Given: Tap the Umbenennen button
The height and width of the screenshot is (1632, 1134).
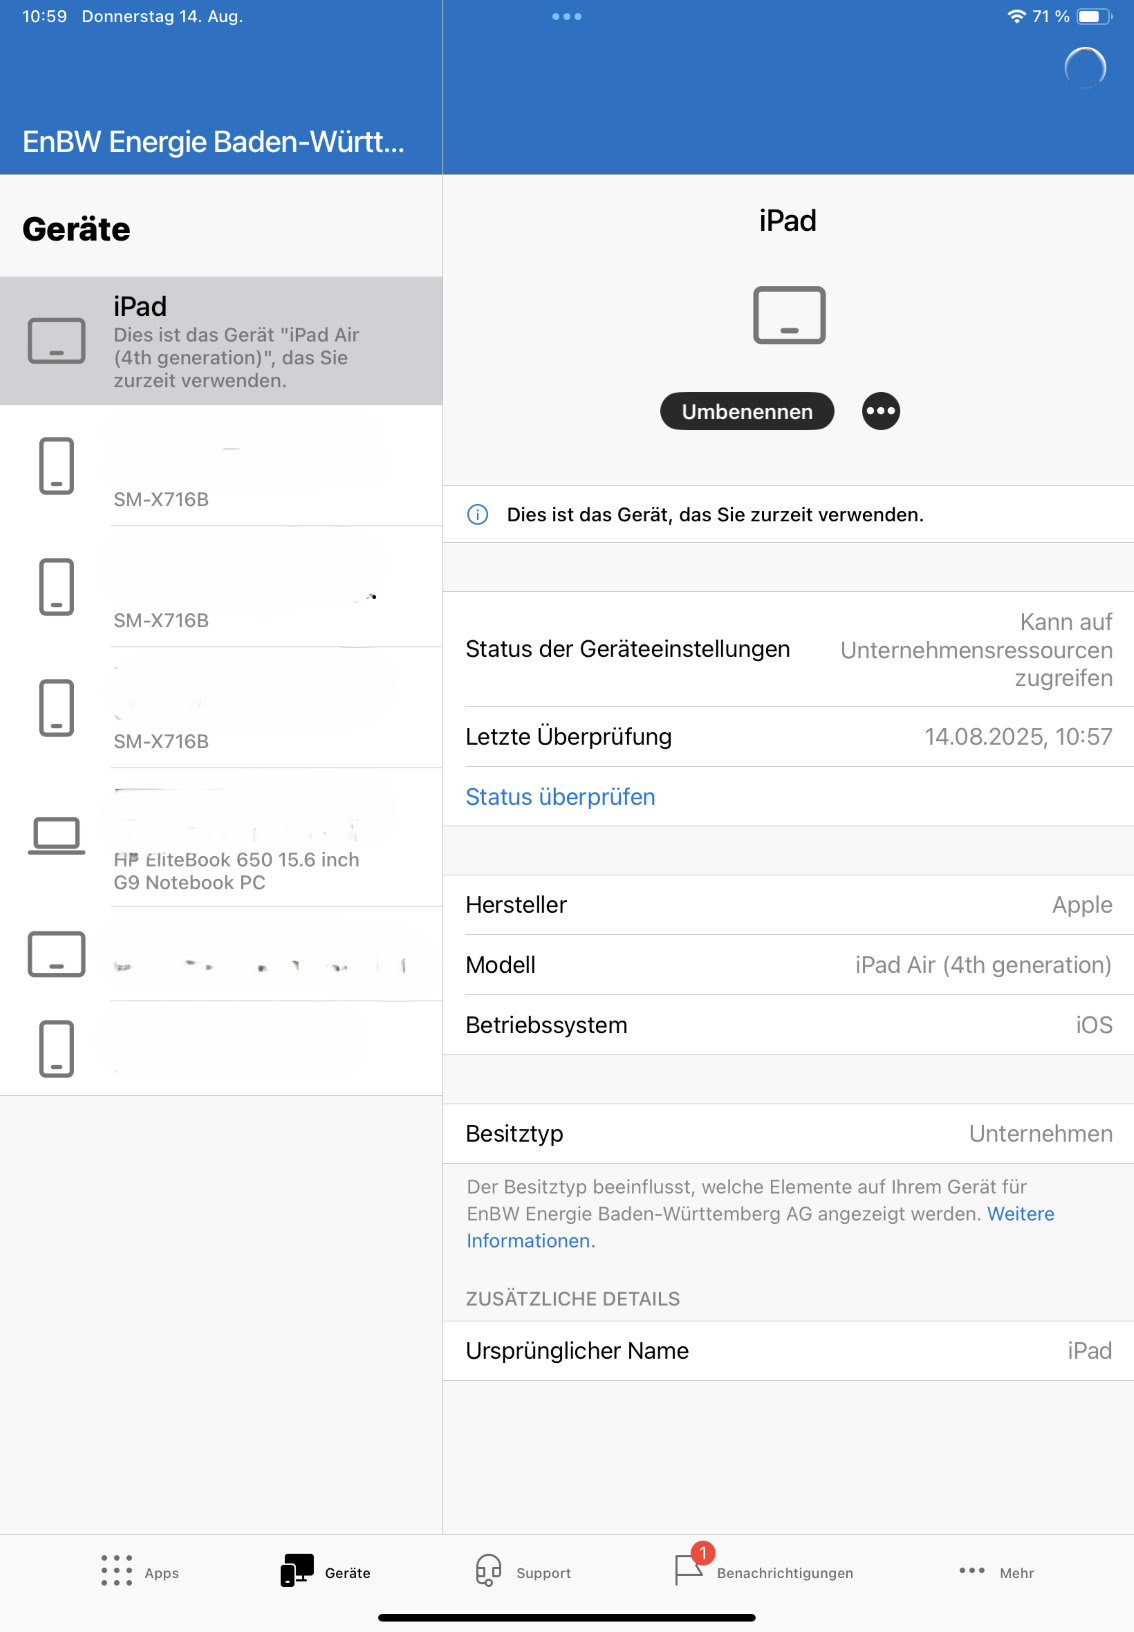Looking at the screenshot, I should click(747, 411).
